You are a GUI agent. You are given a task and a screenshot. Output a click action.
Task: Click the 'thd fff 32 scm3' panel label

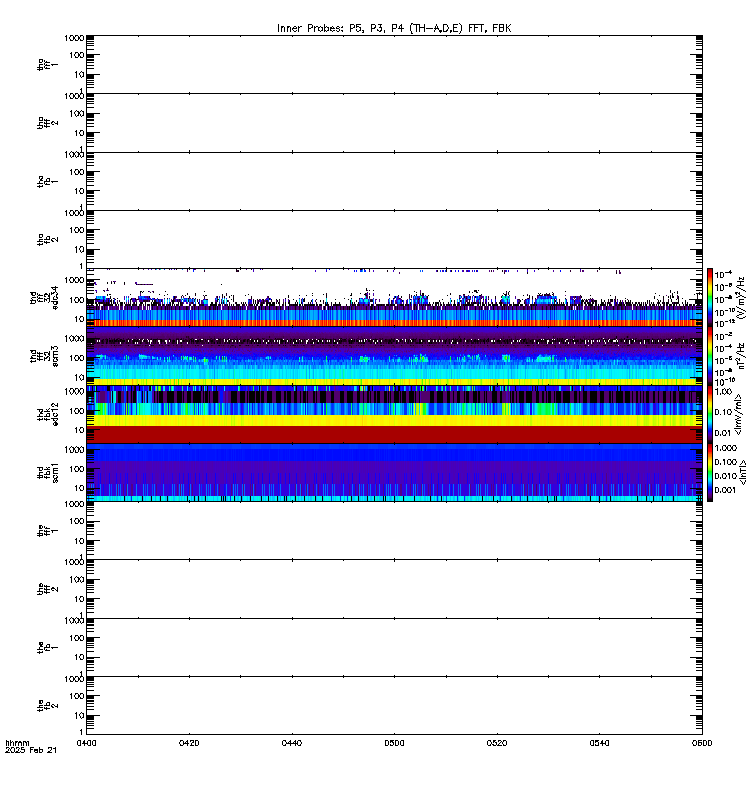pos(44,356)
